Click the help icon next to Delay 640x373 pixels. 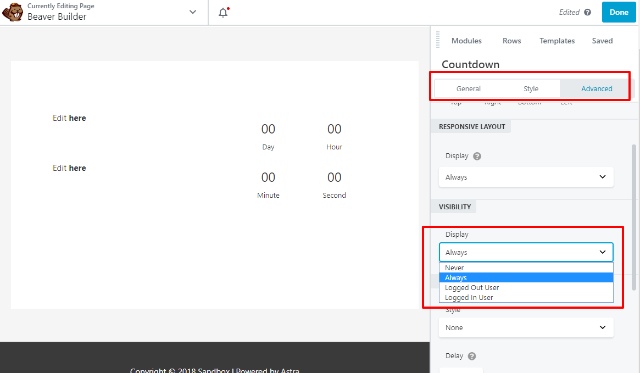472,356
